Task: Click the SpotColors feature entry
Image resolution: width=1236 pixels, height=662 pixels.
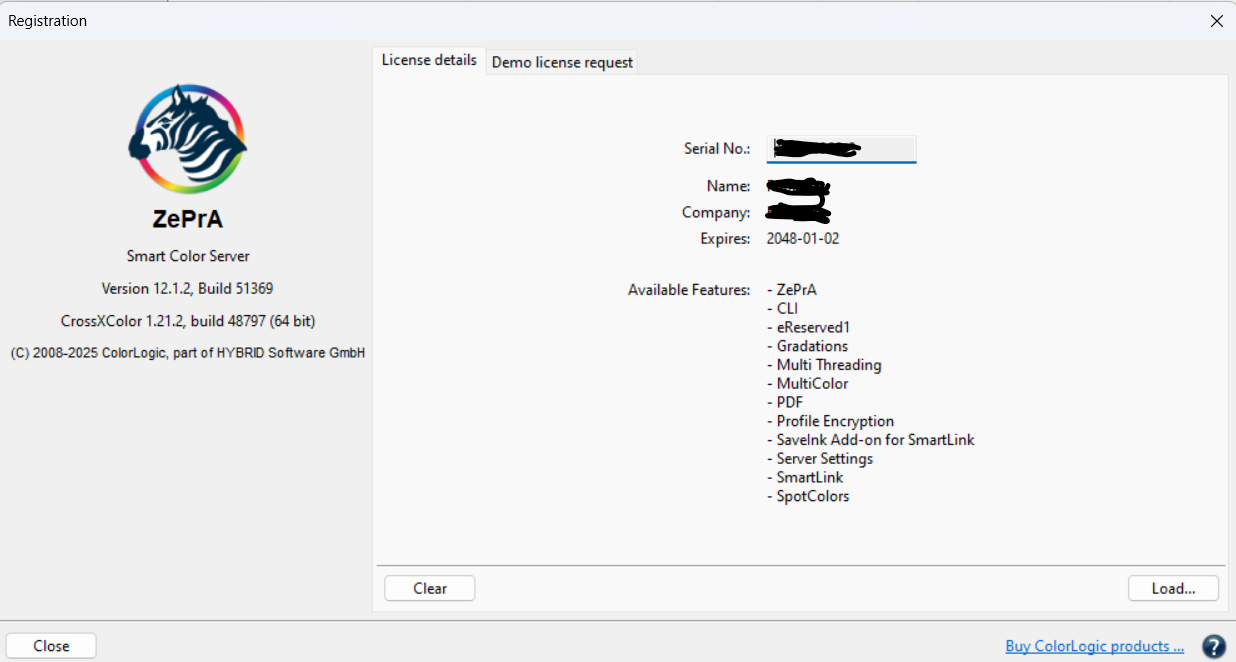Action: click(x=808, y=496)
